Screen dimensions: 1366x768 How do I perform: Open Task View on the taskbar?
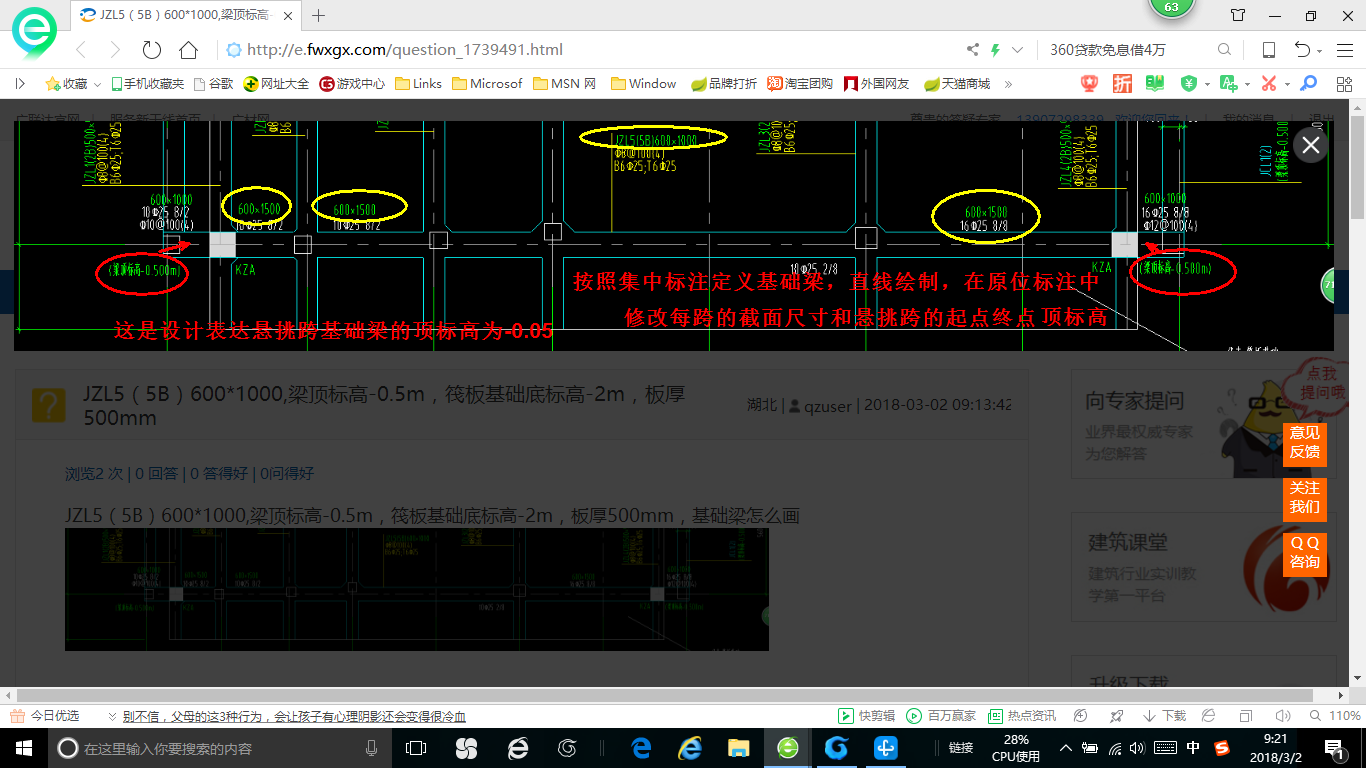pyautogui.click(x=416, y=748)
